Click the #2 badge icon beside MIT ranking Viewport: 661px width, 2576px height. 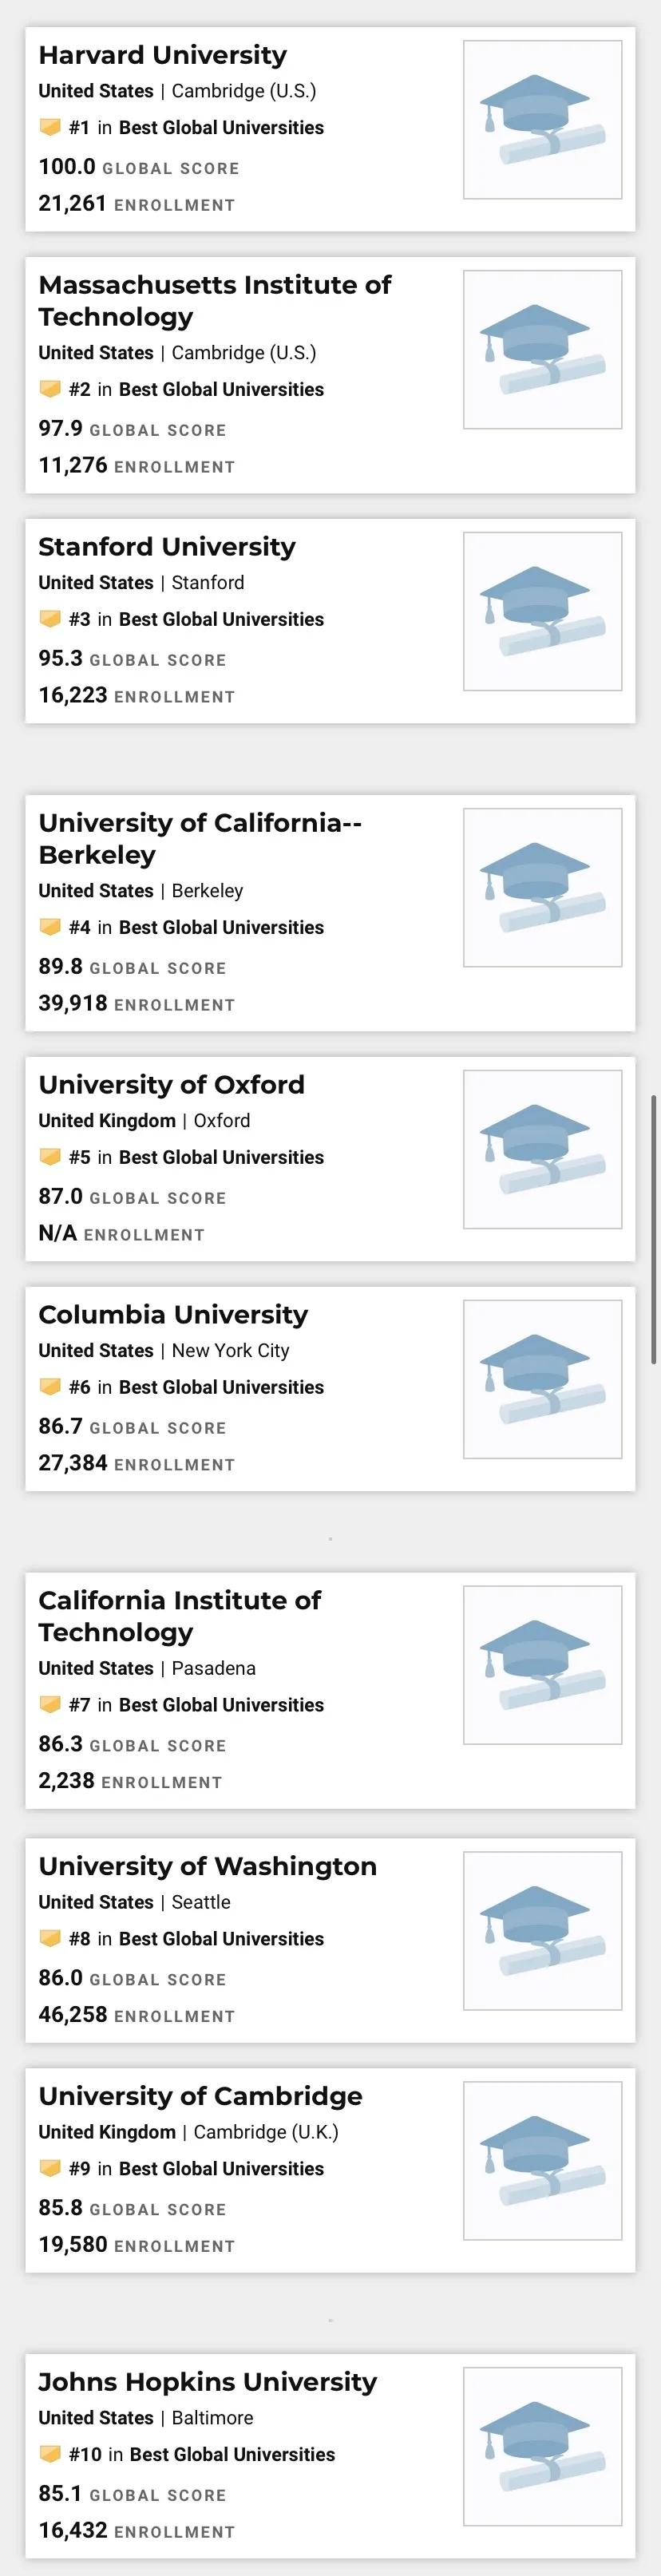click(50, 389)
